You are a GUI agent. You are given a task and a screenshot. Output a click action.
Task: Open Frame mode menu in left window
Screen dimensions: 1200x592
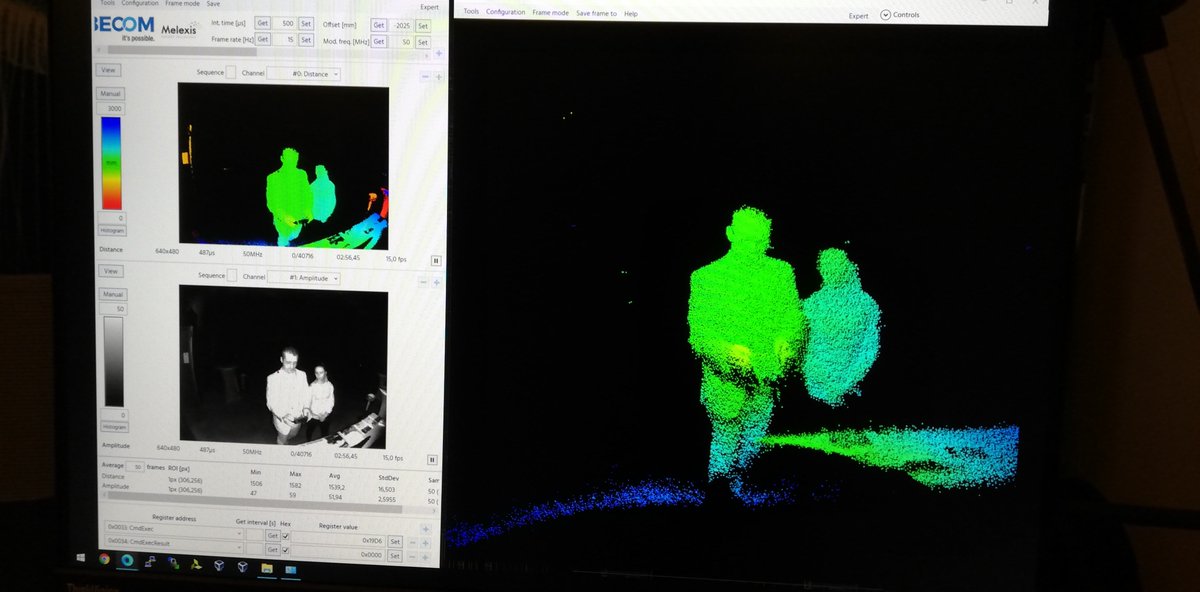183,3
